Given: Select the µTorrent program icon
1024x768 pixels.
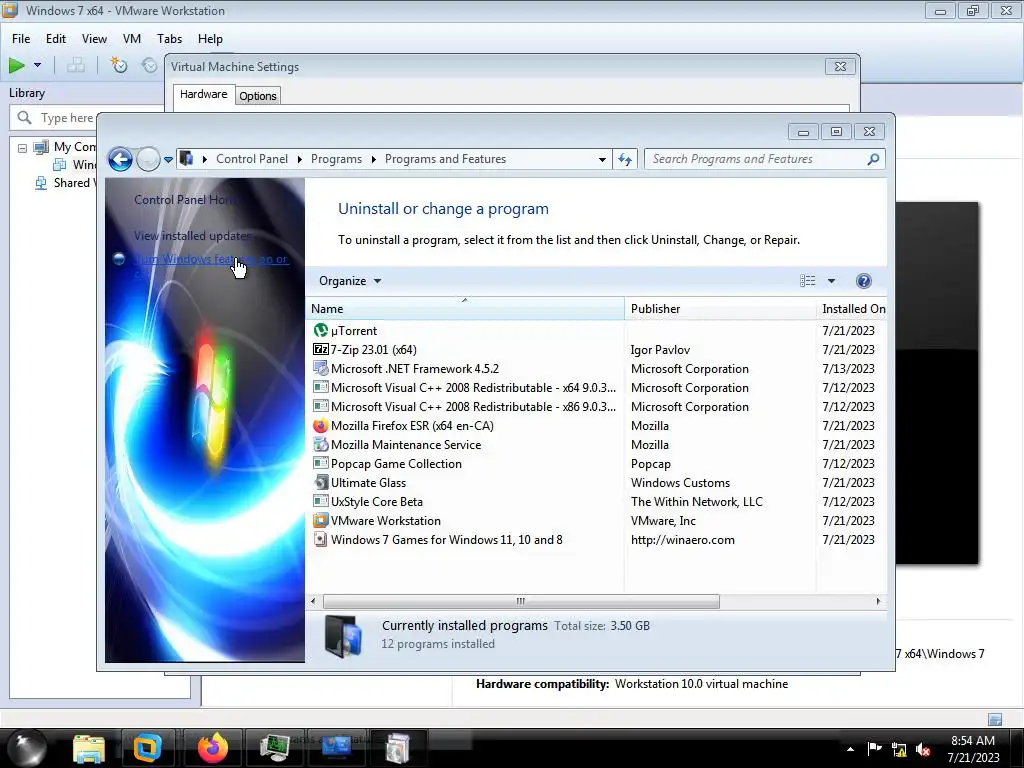Looking at the screenshot, I should (x=321, y=330).
